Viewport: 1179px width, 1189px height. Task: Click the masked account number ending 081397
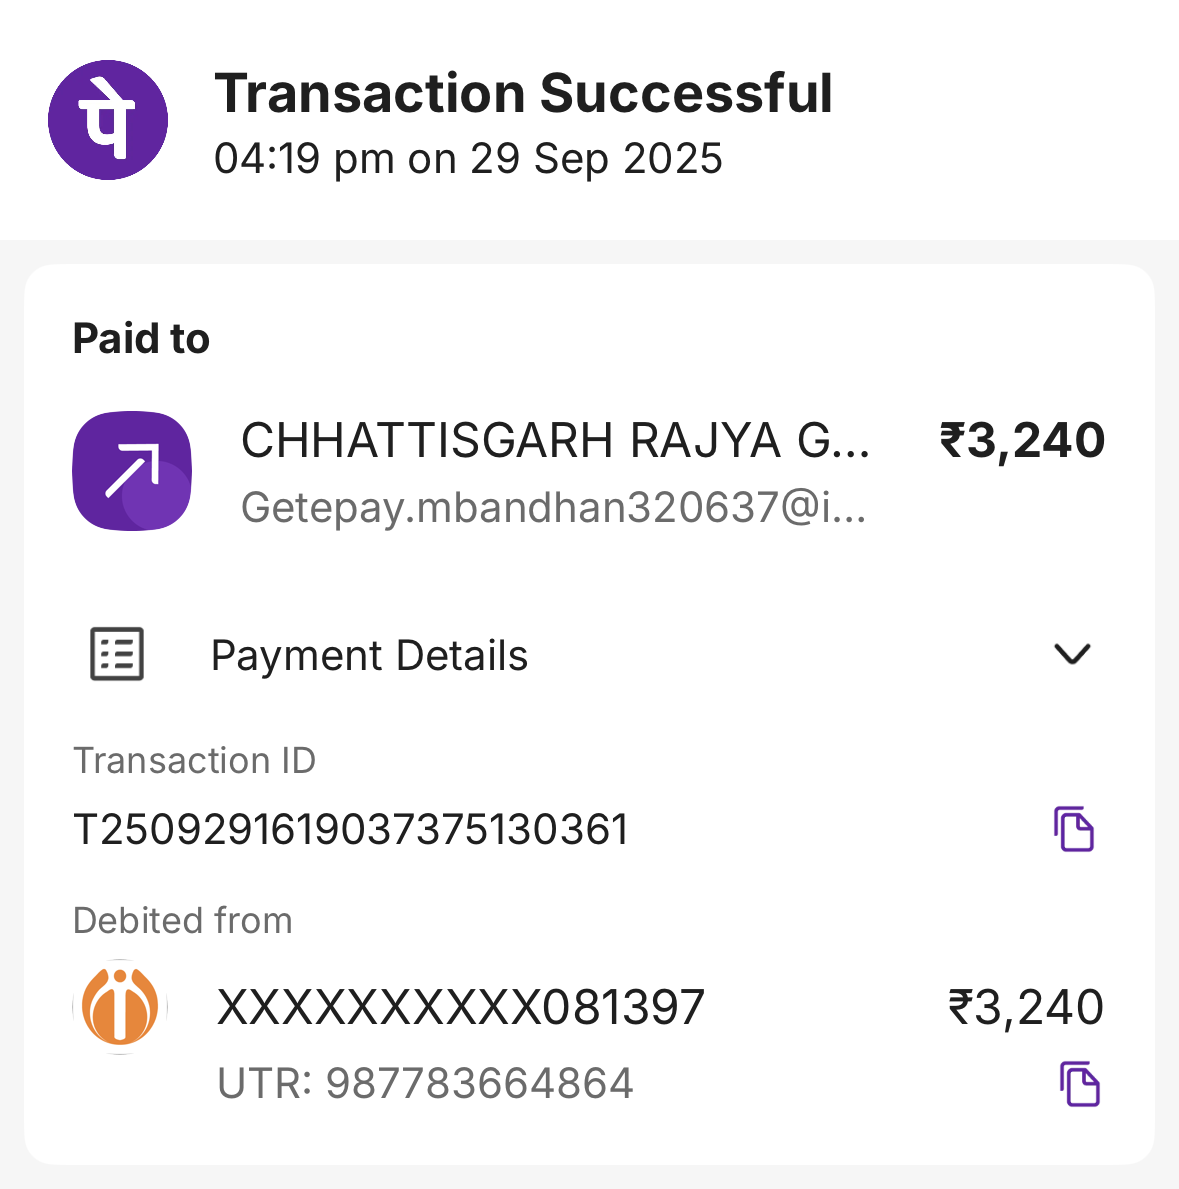click(x=461, y=1007)
